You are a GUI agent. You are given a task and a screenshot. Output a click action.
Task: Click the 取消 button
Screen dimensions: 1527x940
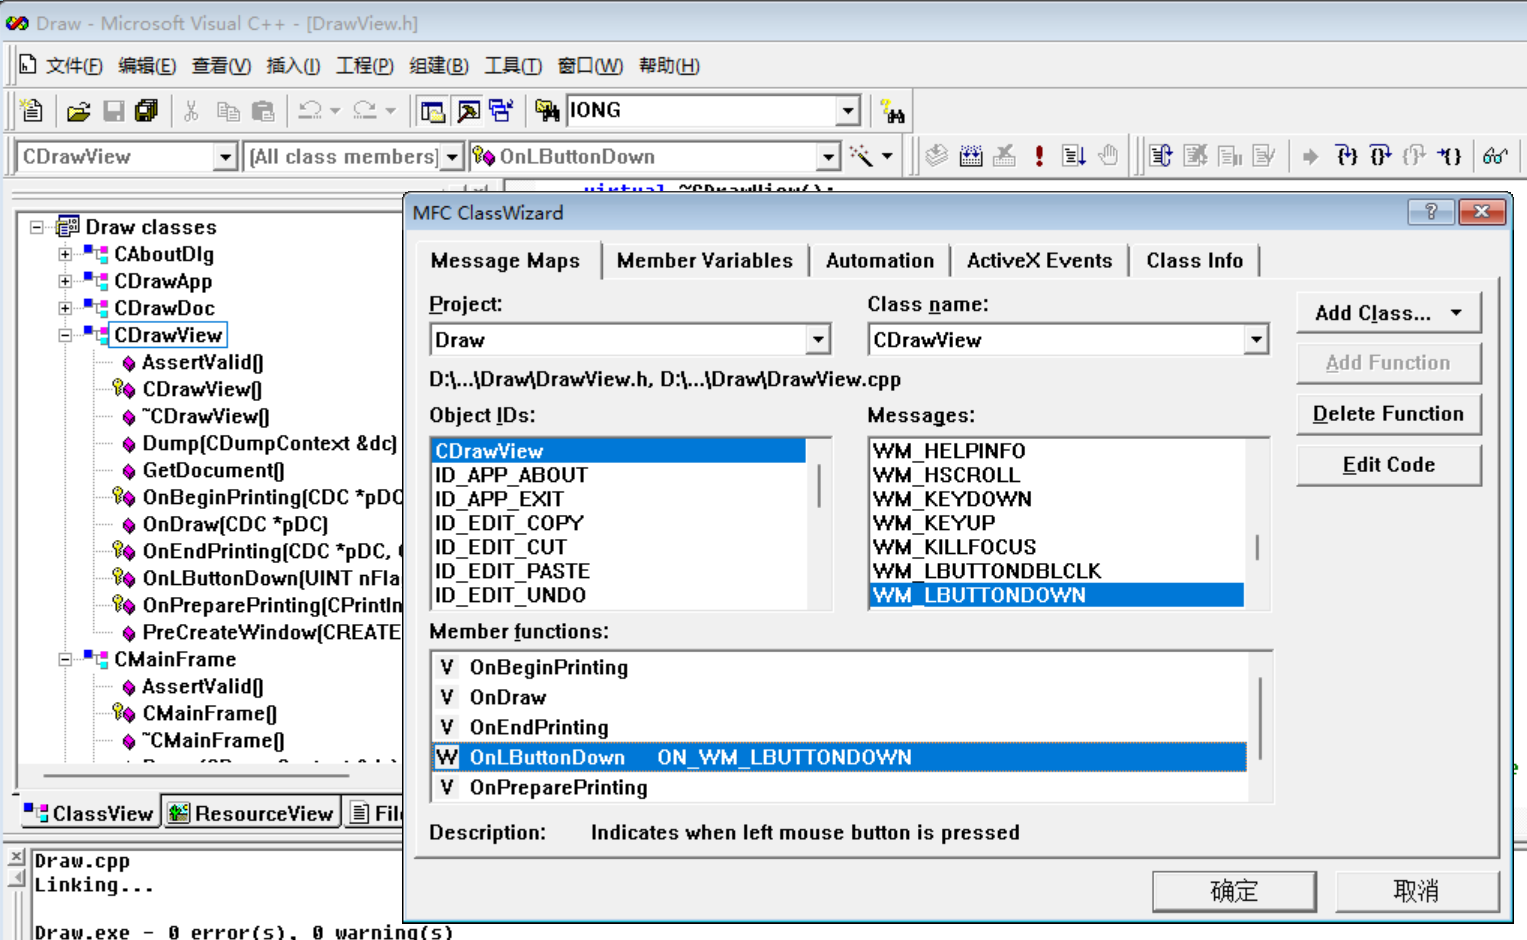tap(1416, 891)
